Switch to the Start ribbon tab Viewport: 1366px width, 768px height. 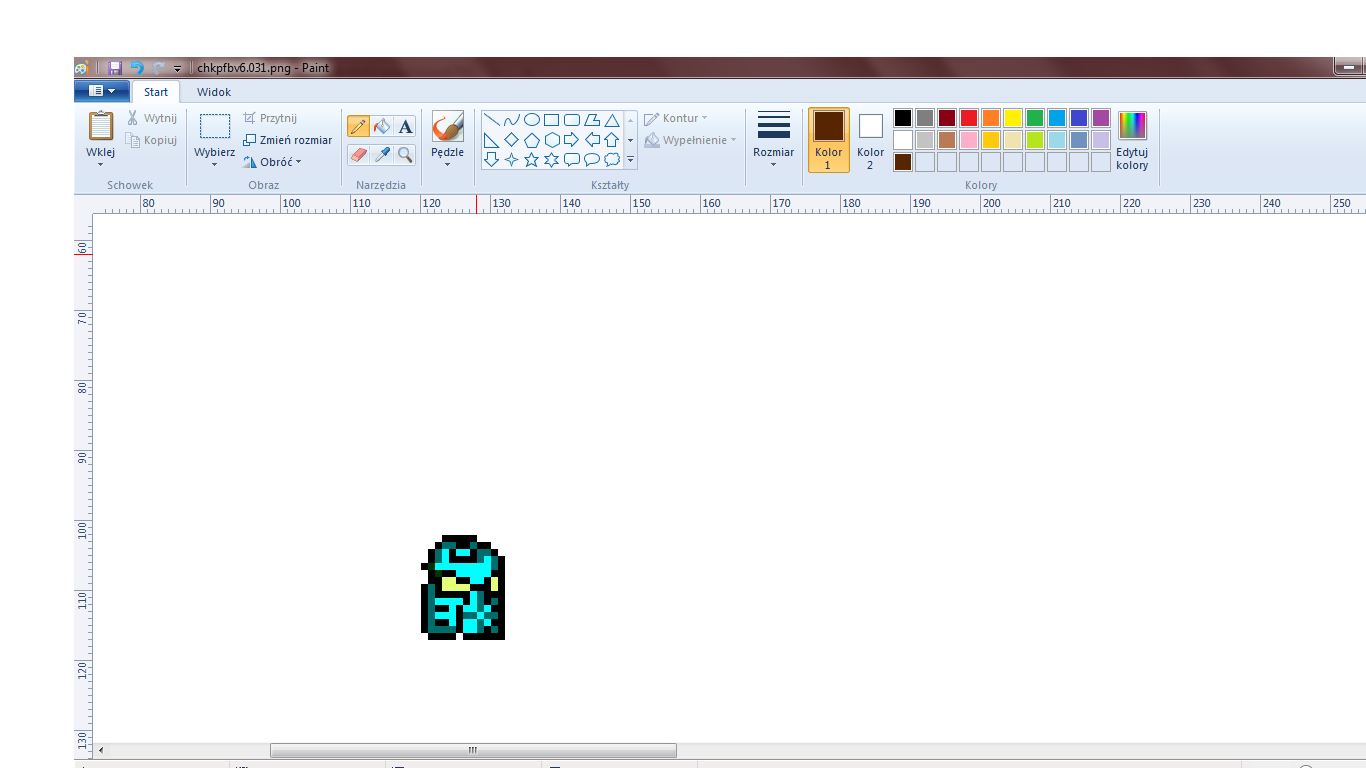pos(156,92)
